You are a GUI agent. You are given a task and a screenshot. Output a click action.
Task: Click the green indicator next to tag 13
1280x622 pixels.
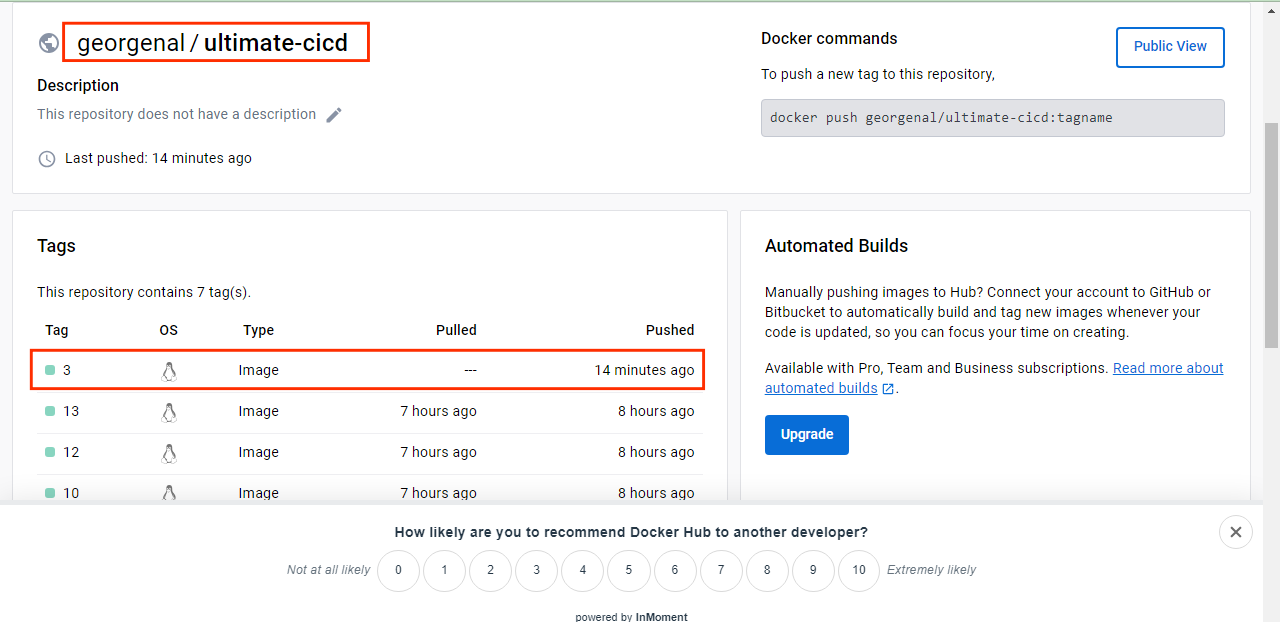(x=49, y=410)
